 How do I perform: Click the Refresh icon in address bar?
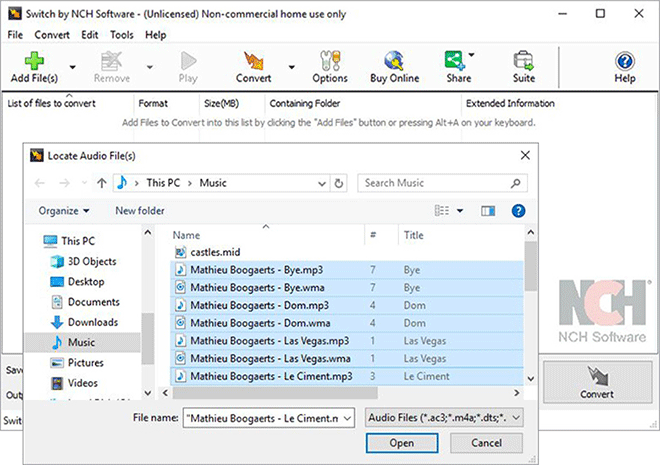click(339, 183)
